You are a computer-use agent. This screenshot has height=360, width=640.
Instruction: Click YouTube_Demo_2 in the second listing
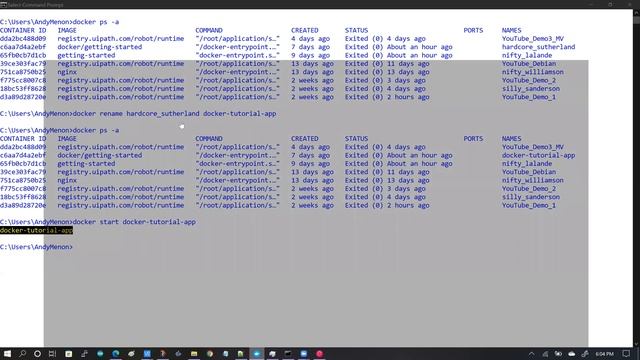coord(529,189)
